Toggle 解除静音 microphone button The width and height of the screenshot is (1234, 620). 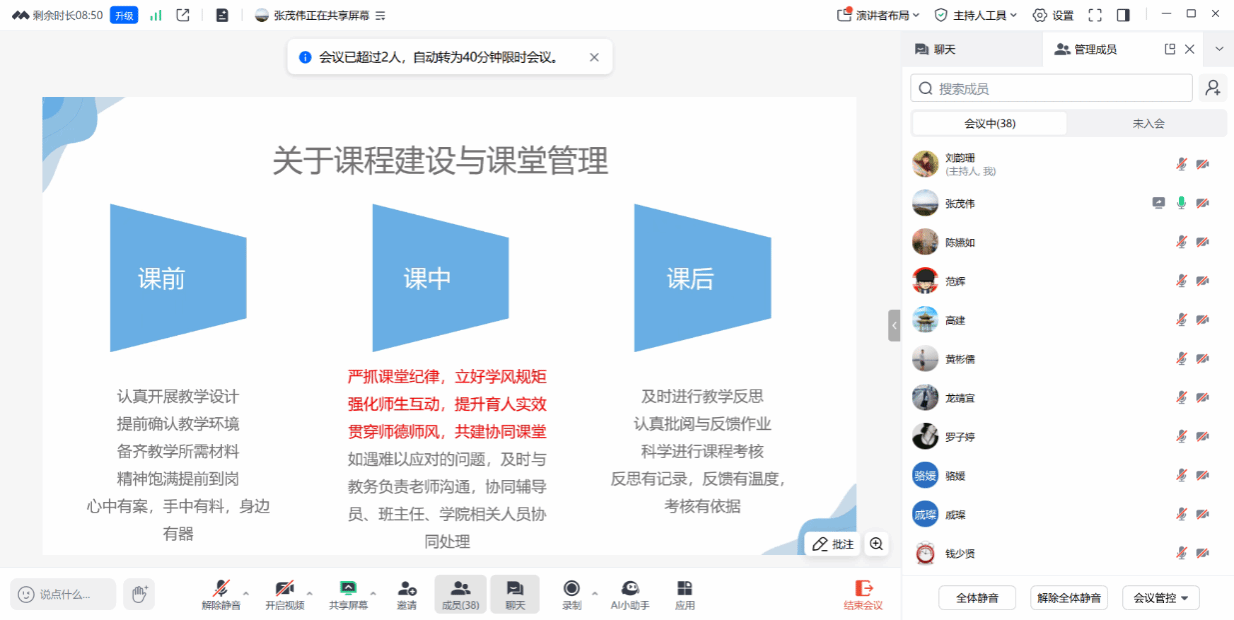point(221,594)
